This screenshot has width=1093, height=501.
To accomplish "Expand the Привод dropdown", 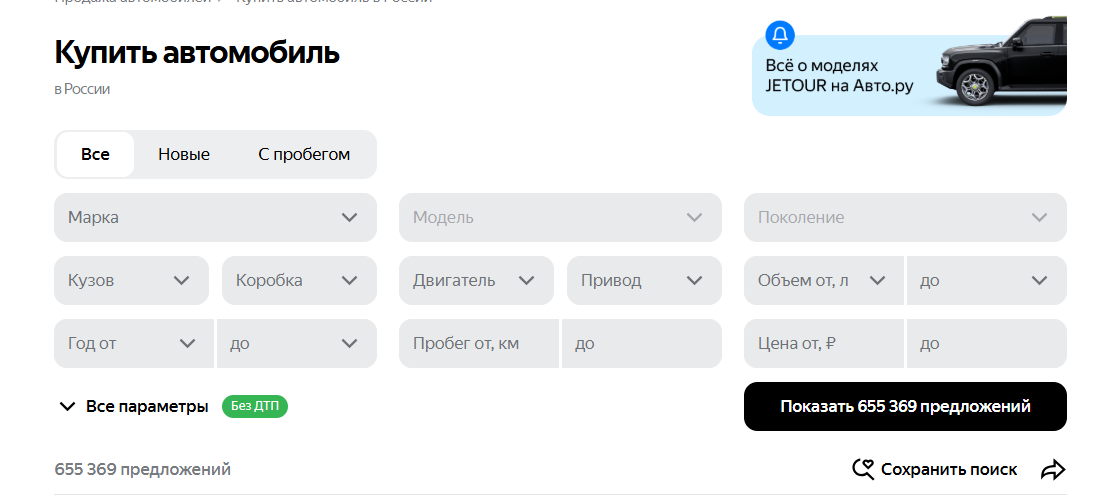I will (x=644, y=280).
